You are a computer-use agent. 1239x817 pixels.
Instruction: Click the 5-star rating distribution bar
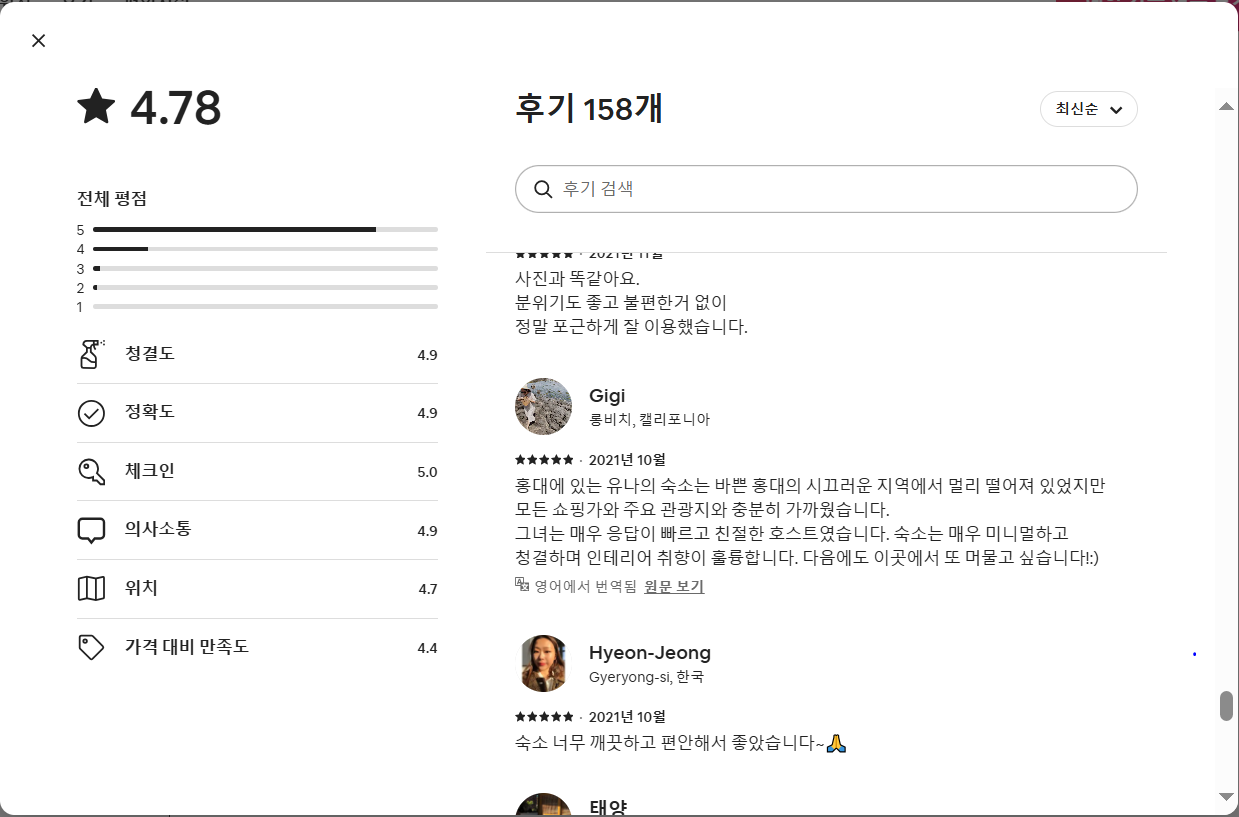click(265, 230)
